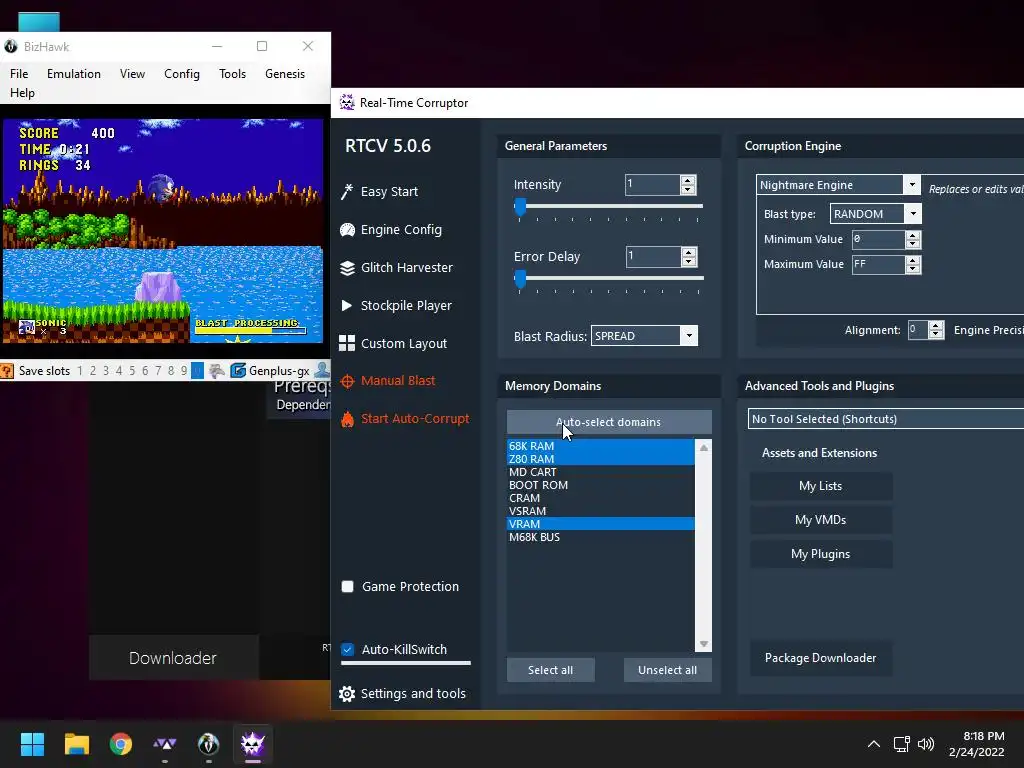
Task: Click Start Auto-Corrupt flame icon
Action: [347, 419]
